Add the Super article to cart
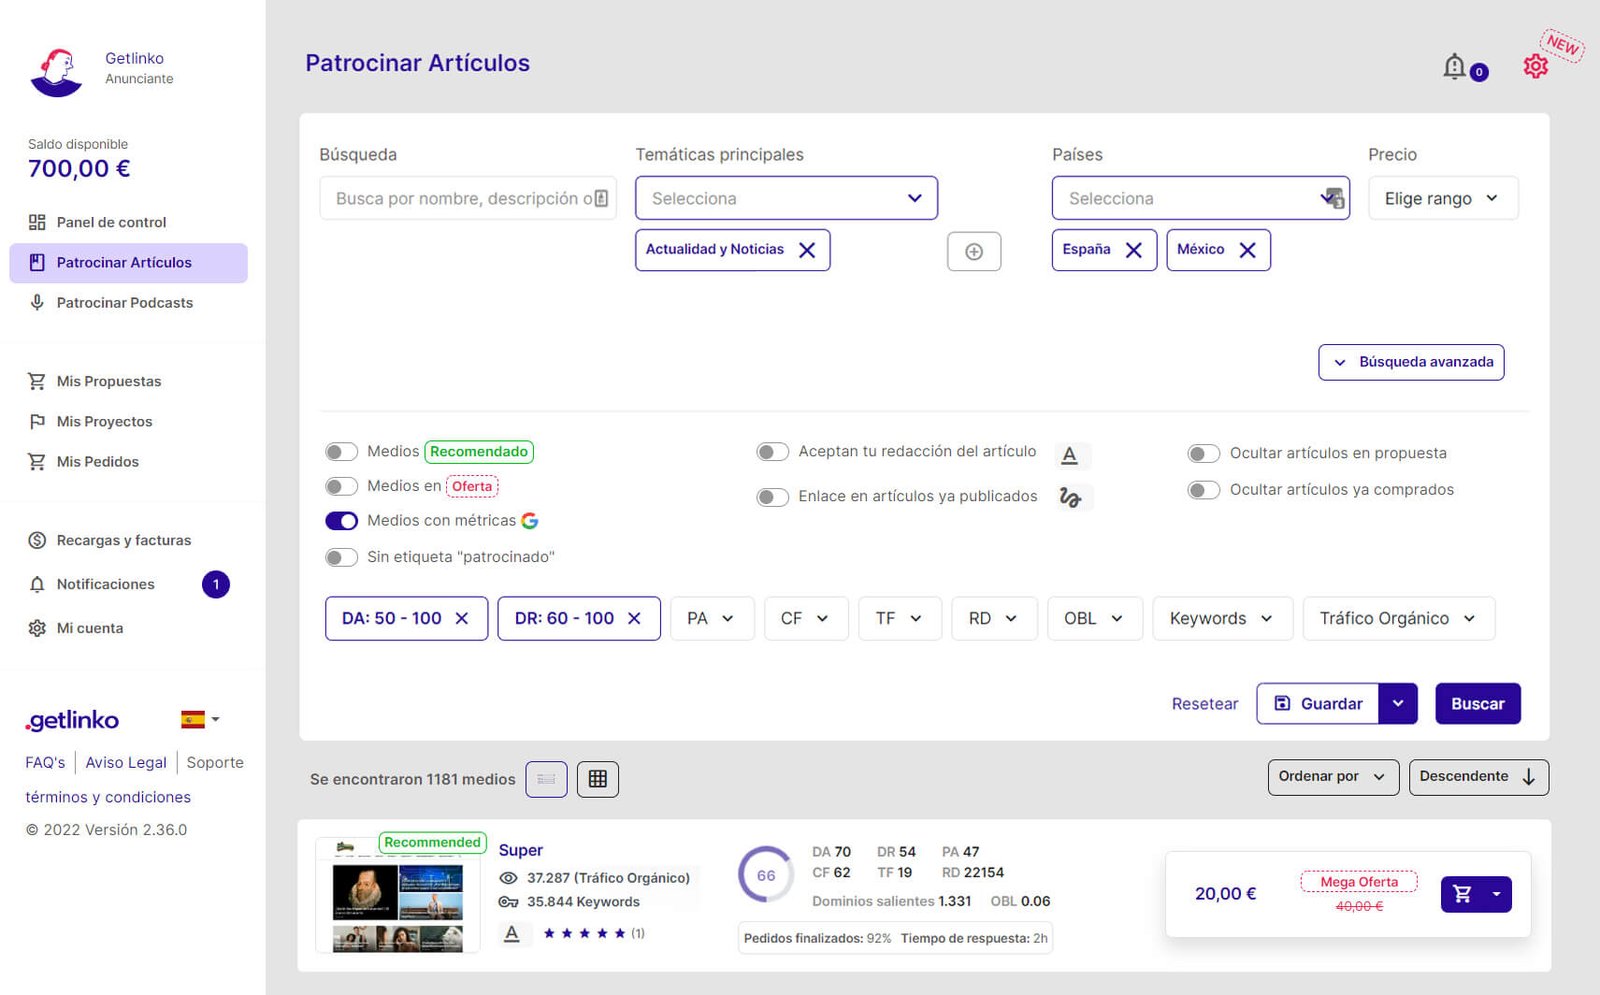1600x995 pixels. coord(1462,894)
